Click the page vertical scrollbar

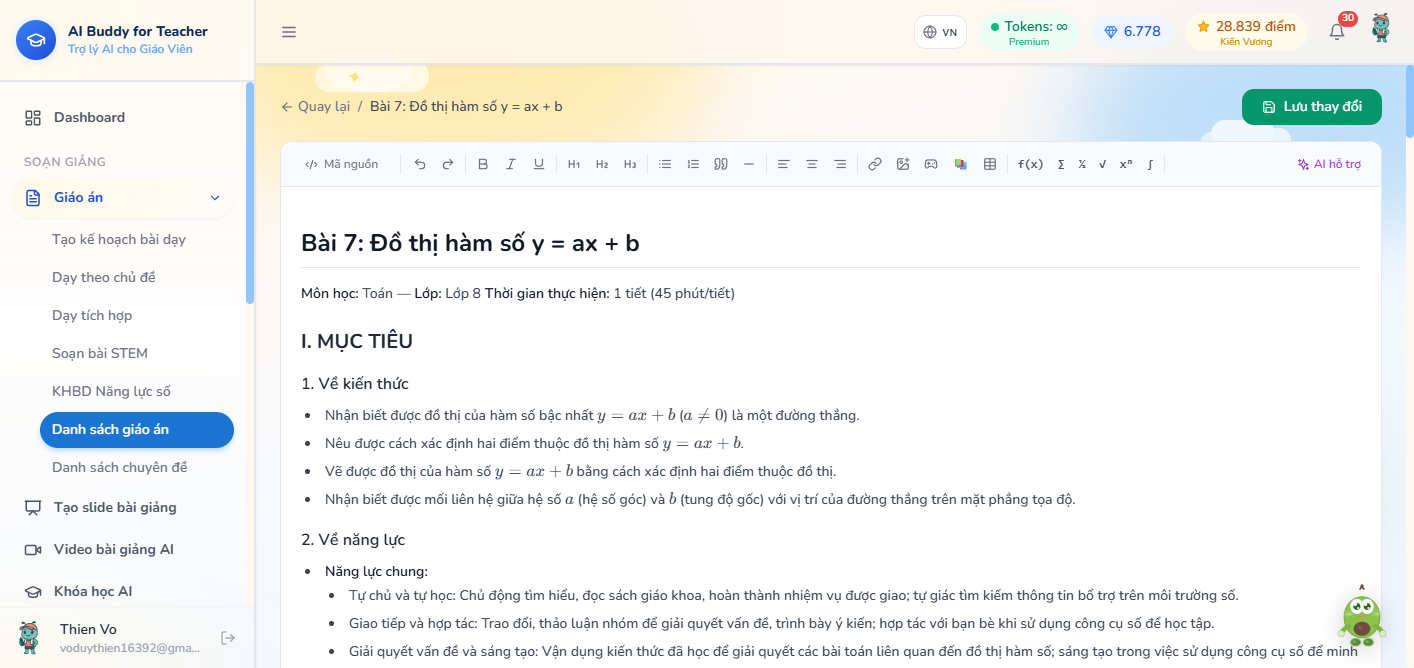(1409, 100)
